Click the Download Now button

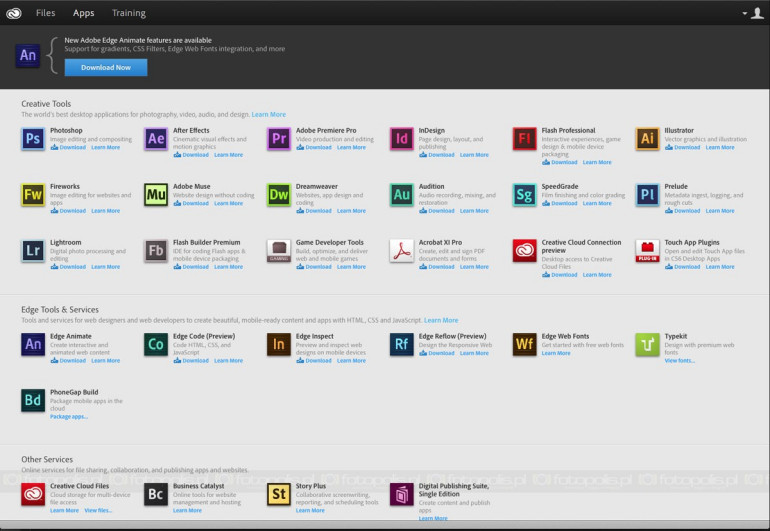point(106,68)
